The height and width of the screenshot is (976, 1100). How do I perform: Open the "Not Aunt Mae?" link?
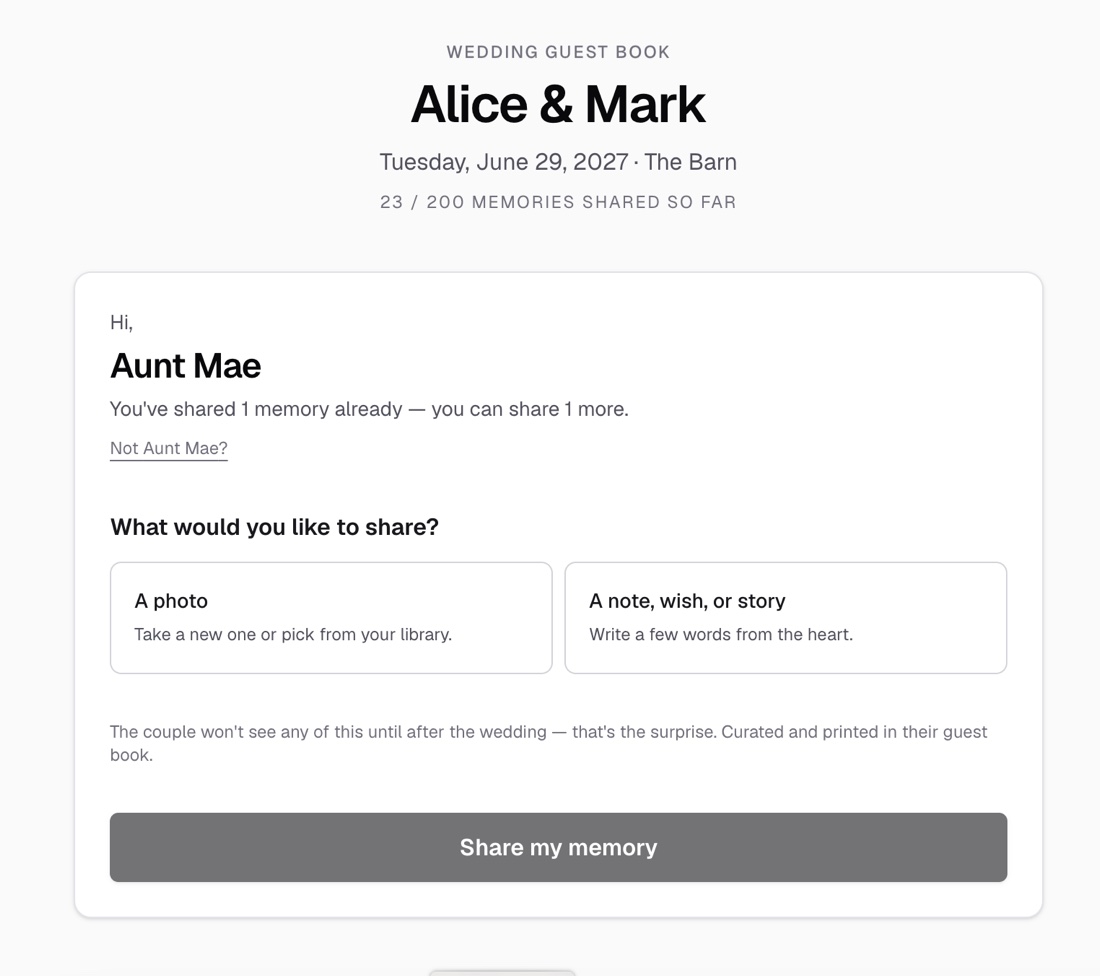click(169, 448)
